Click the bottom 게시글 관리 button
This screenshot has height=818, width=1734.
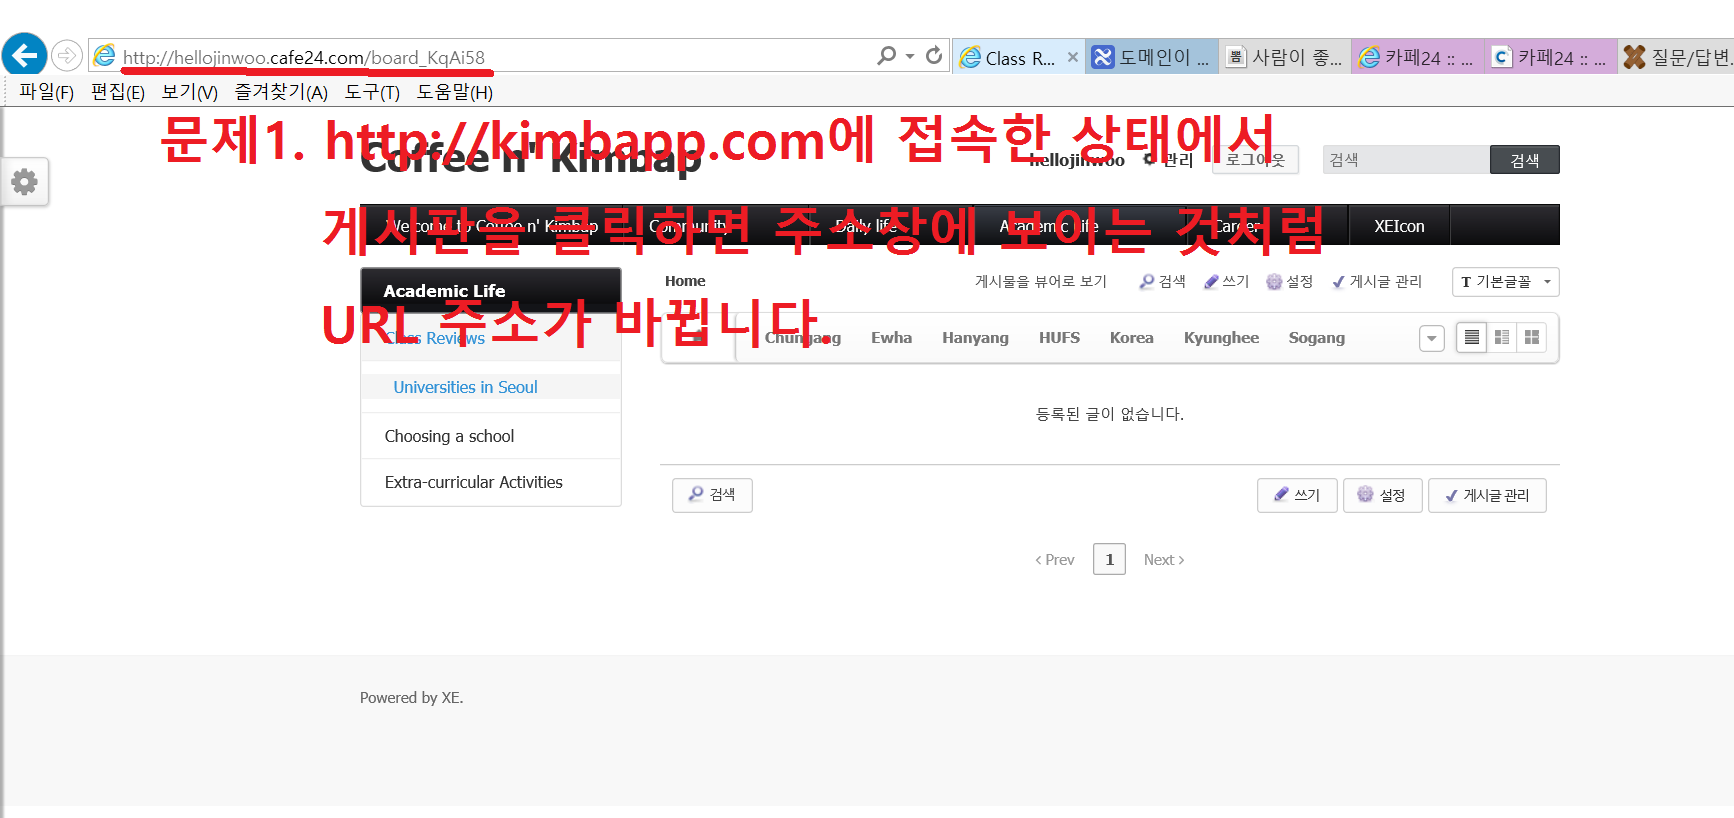coord(1487,495)
